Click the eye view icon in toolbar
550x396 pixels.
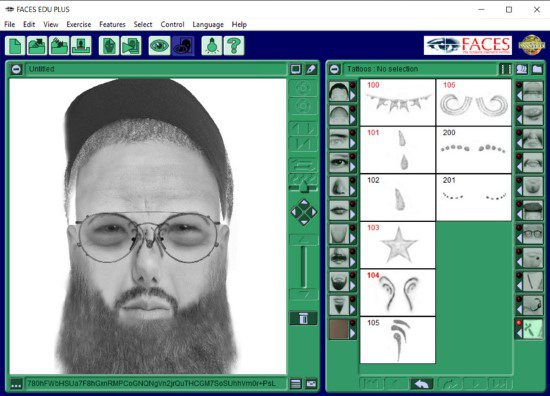159,46
